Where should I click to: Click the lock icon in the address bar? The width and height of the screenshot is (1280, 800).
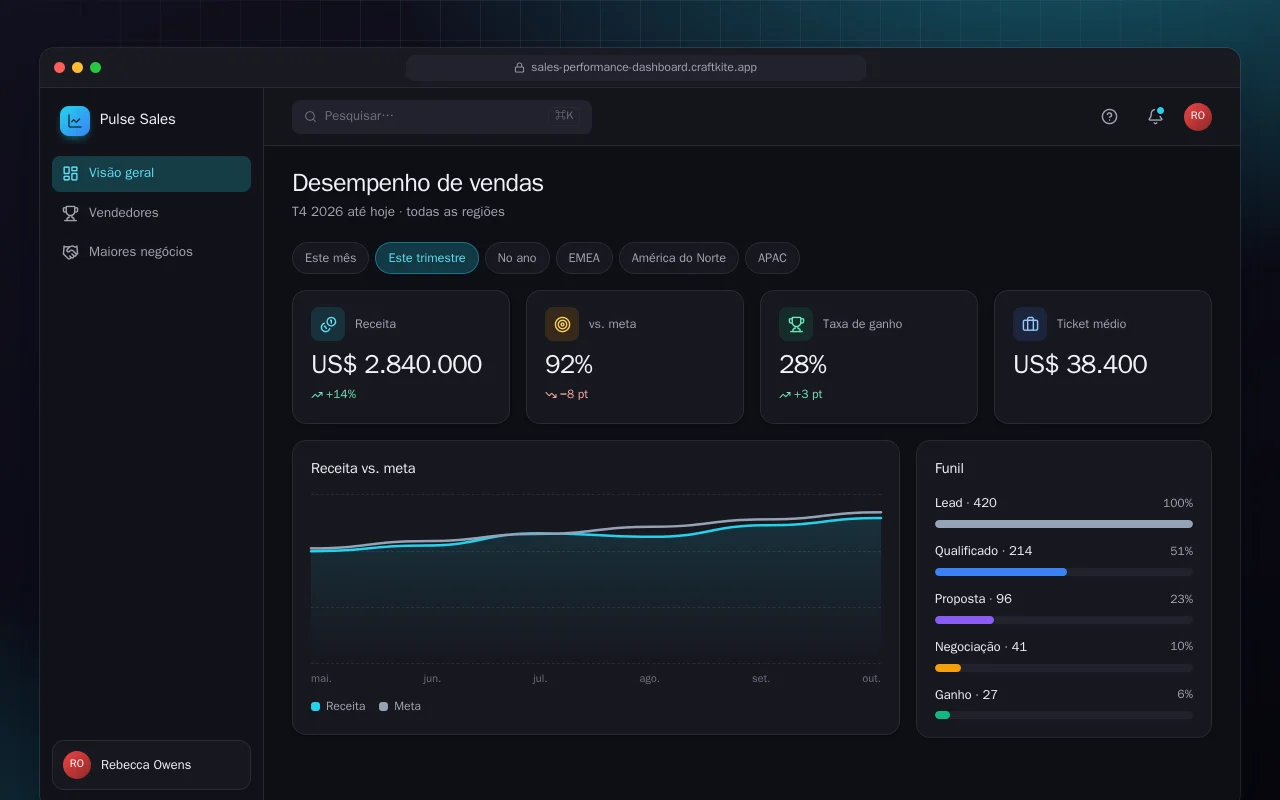tap(519, 68)
